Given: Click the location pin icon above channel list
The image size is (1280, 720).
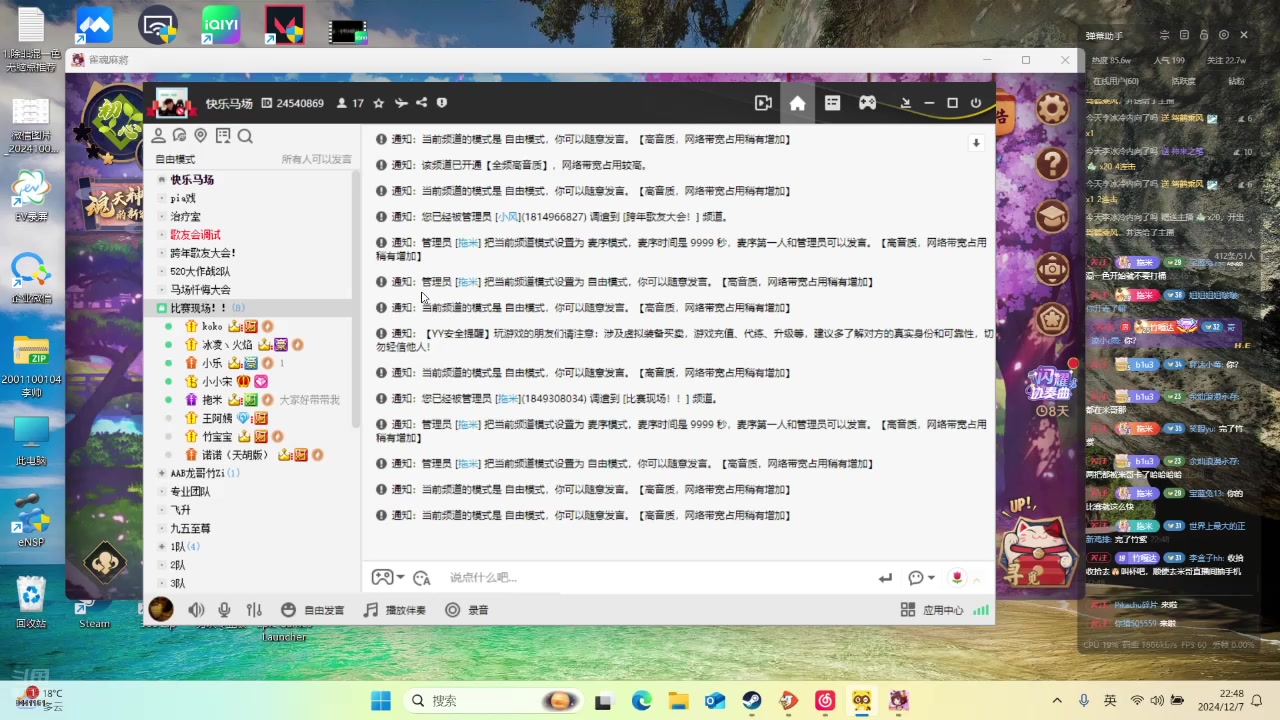Looking at the screenshot, I should [201, 136].
